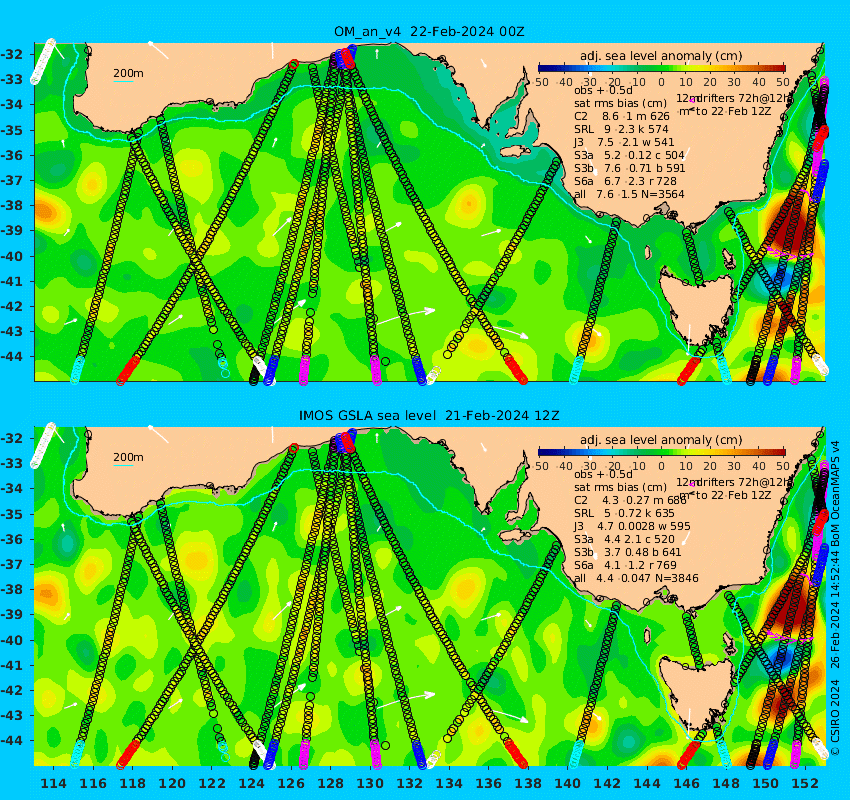Click bottom panel row 'SRL 5 0.72 k 635'

coord(624,513)
